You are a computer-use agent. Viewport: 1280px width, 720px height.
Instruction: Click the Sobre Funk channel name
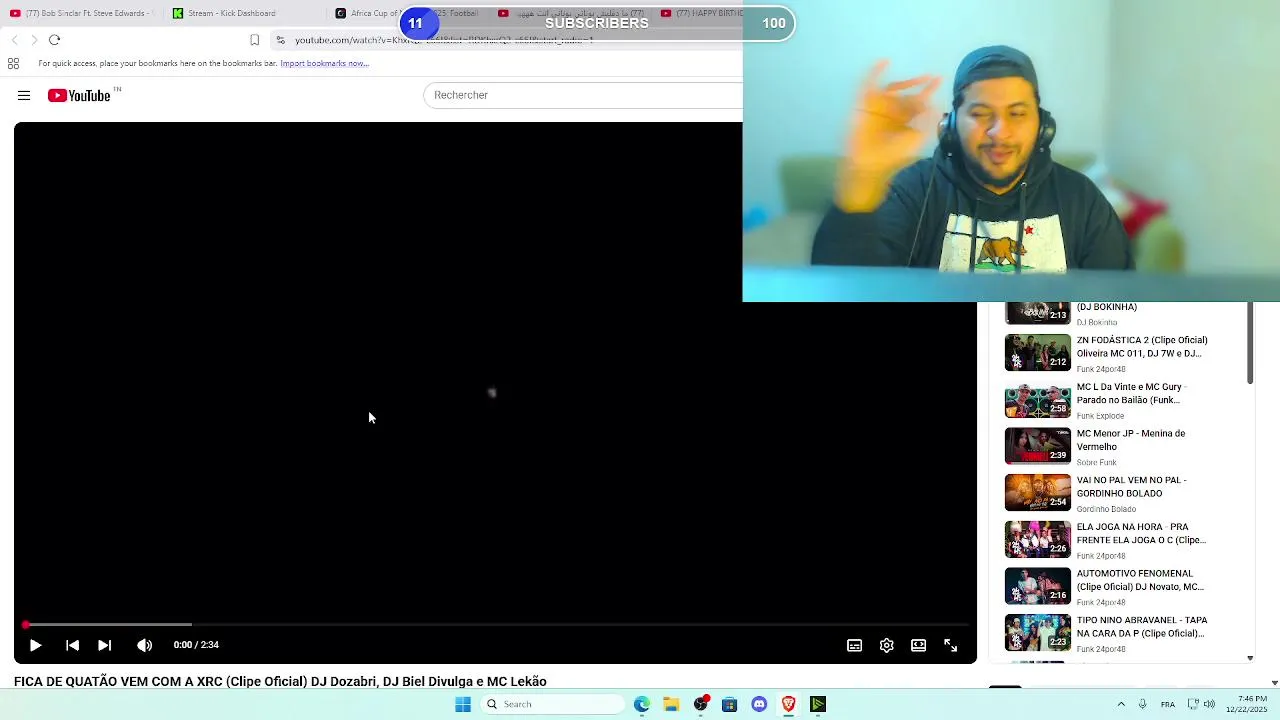(x=1096, y=462)
